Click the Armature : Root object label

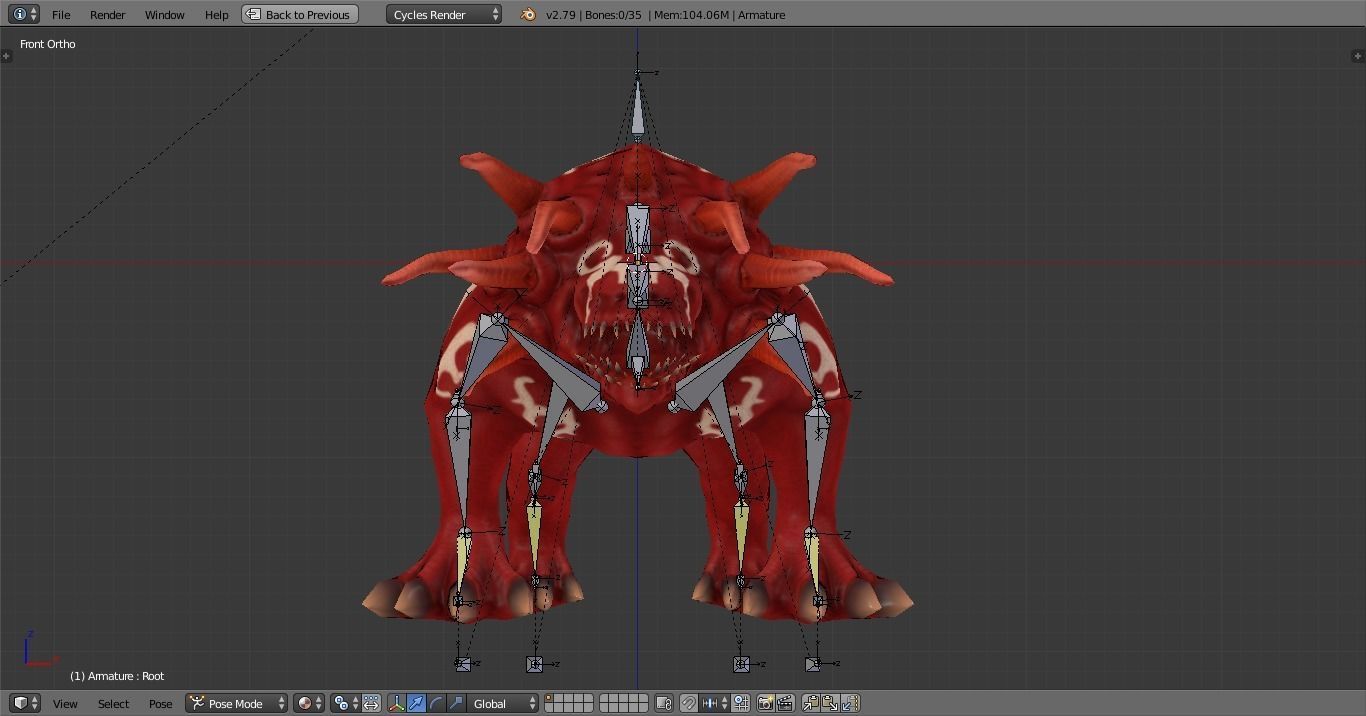(x=117, y=676)
